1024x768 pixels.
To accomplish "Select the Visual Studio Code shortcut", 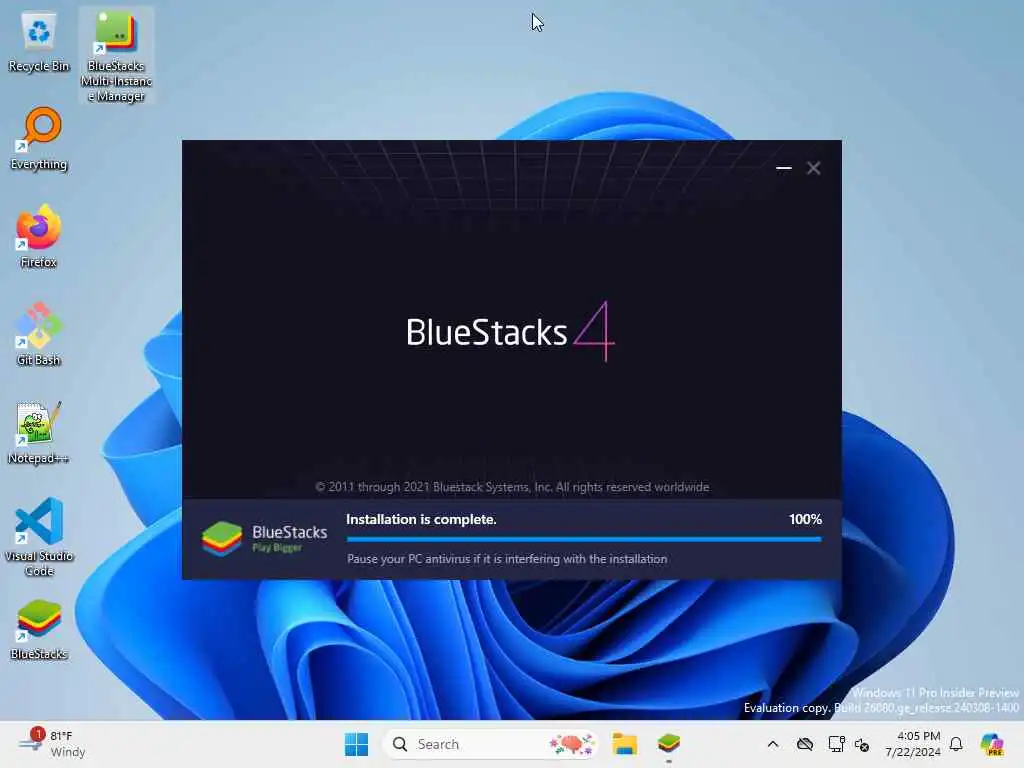I will (x=39, y=537).
